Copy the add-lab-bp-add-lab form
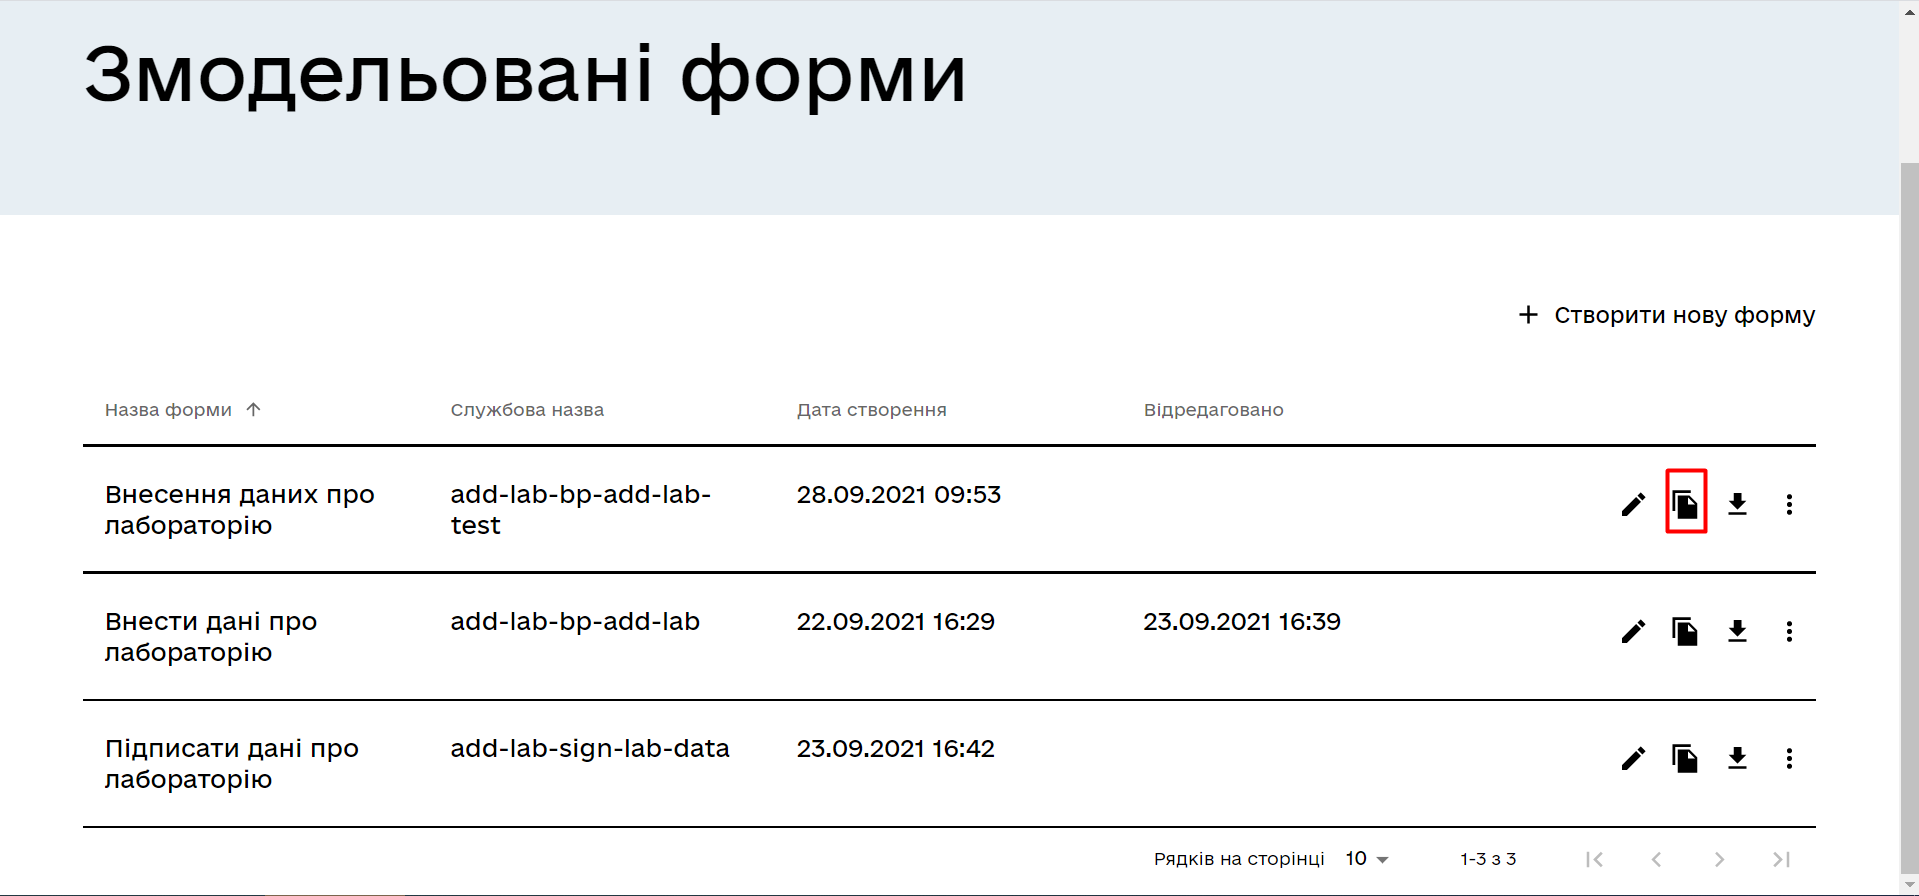The height and width of the screenshot is (896, 1919). 1685,631
